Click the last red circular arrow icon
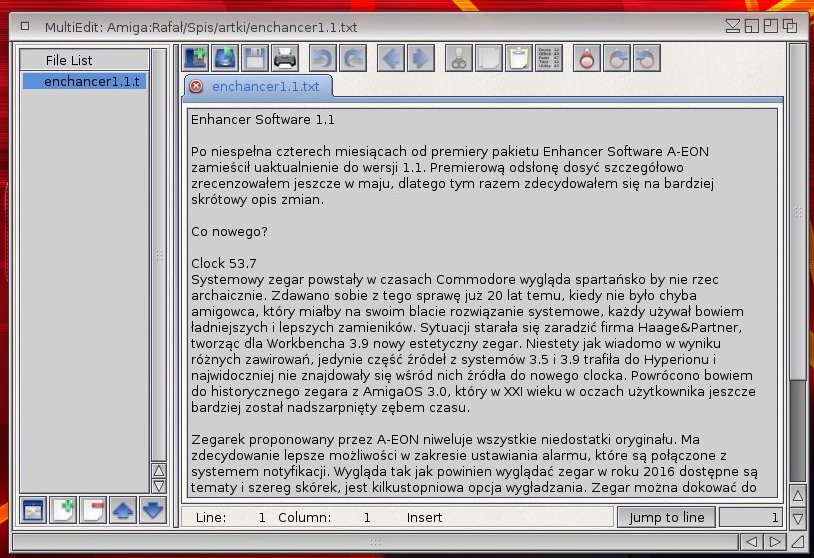 (647, 58)
